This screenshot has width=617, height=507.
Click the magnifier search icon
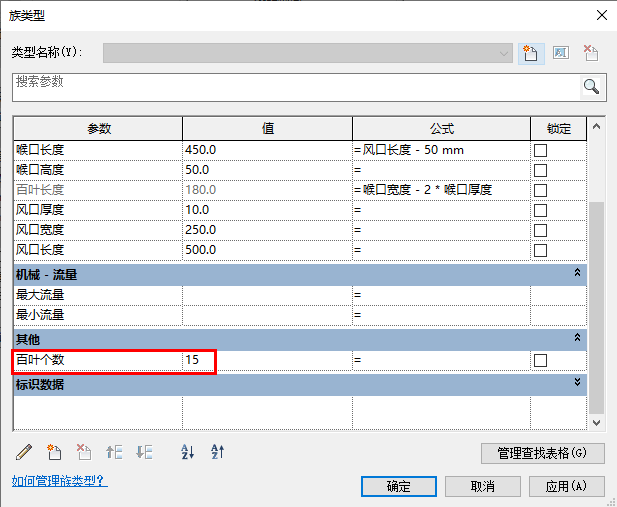(591, 87)
